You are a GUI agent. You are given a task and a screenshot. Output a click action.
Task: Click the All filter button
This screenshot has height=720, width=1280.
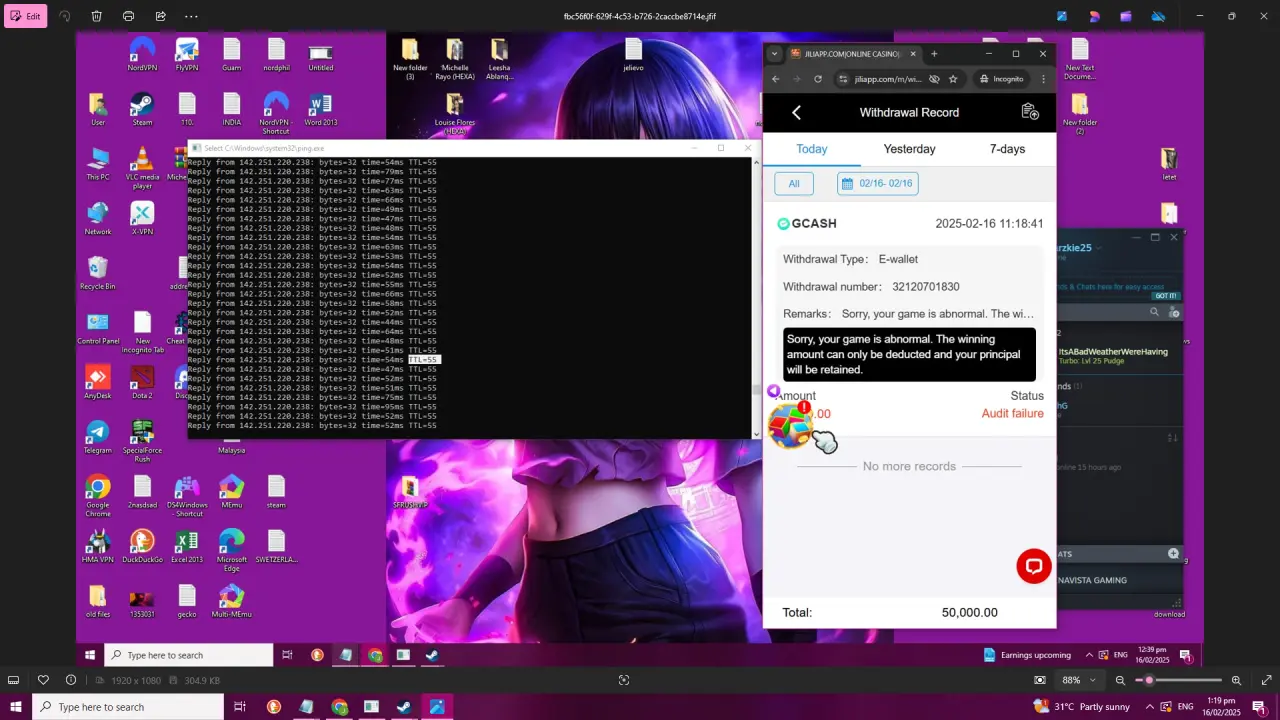(x=794, y=184)
